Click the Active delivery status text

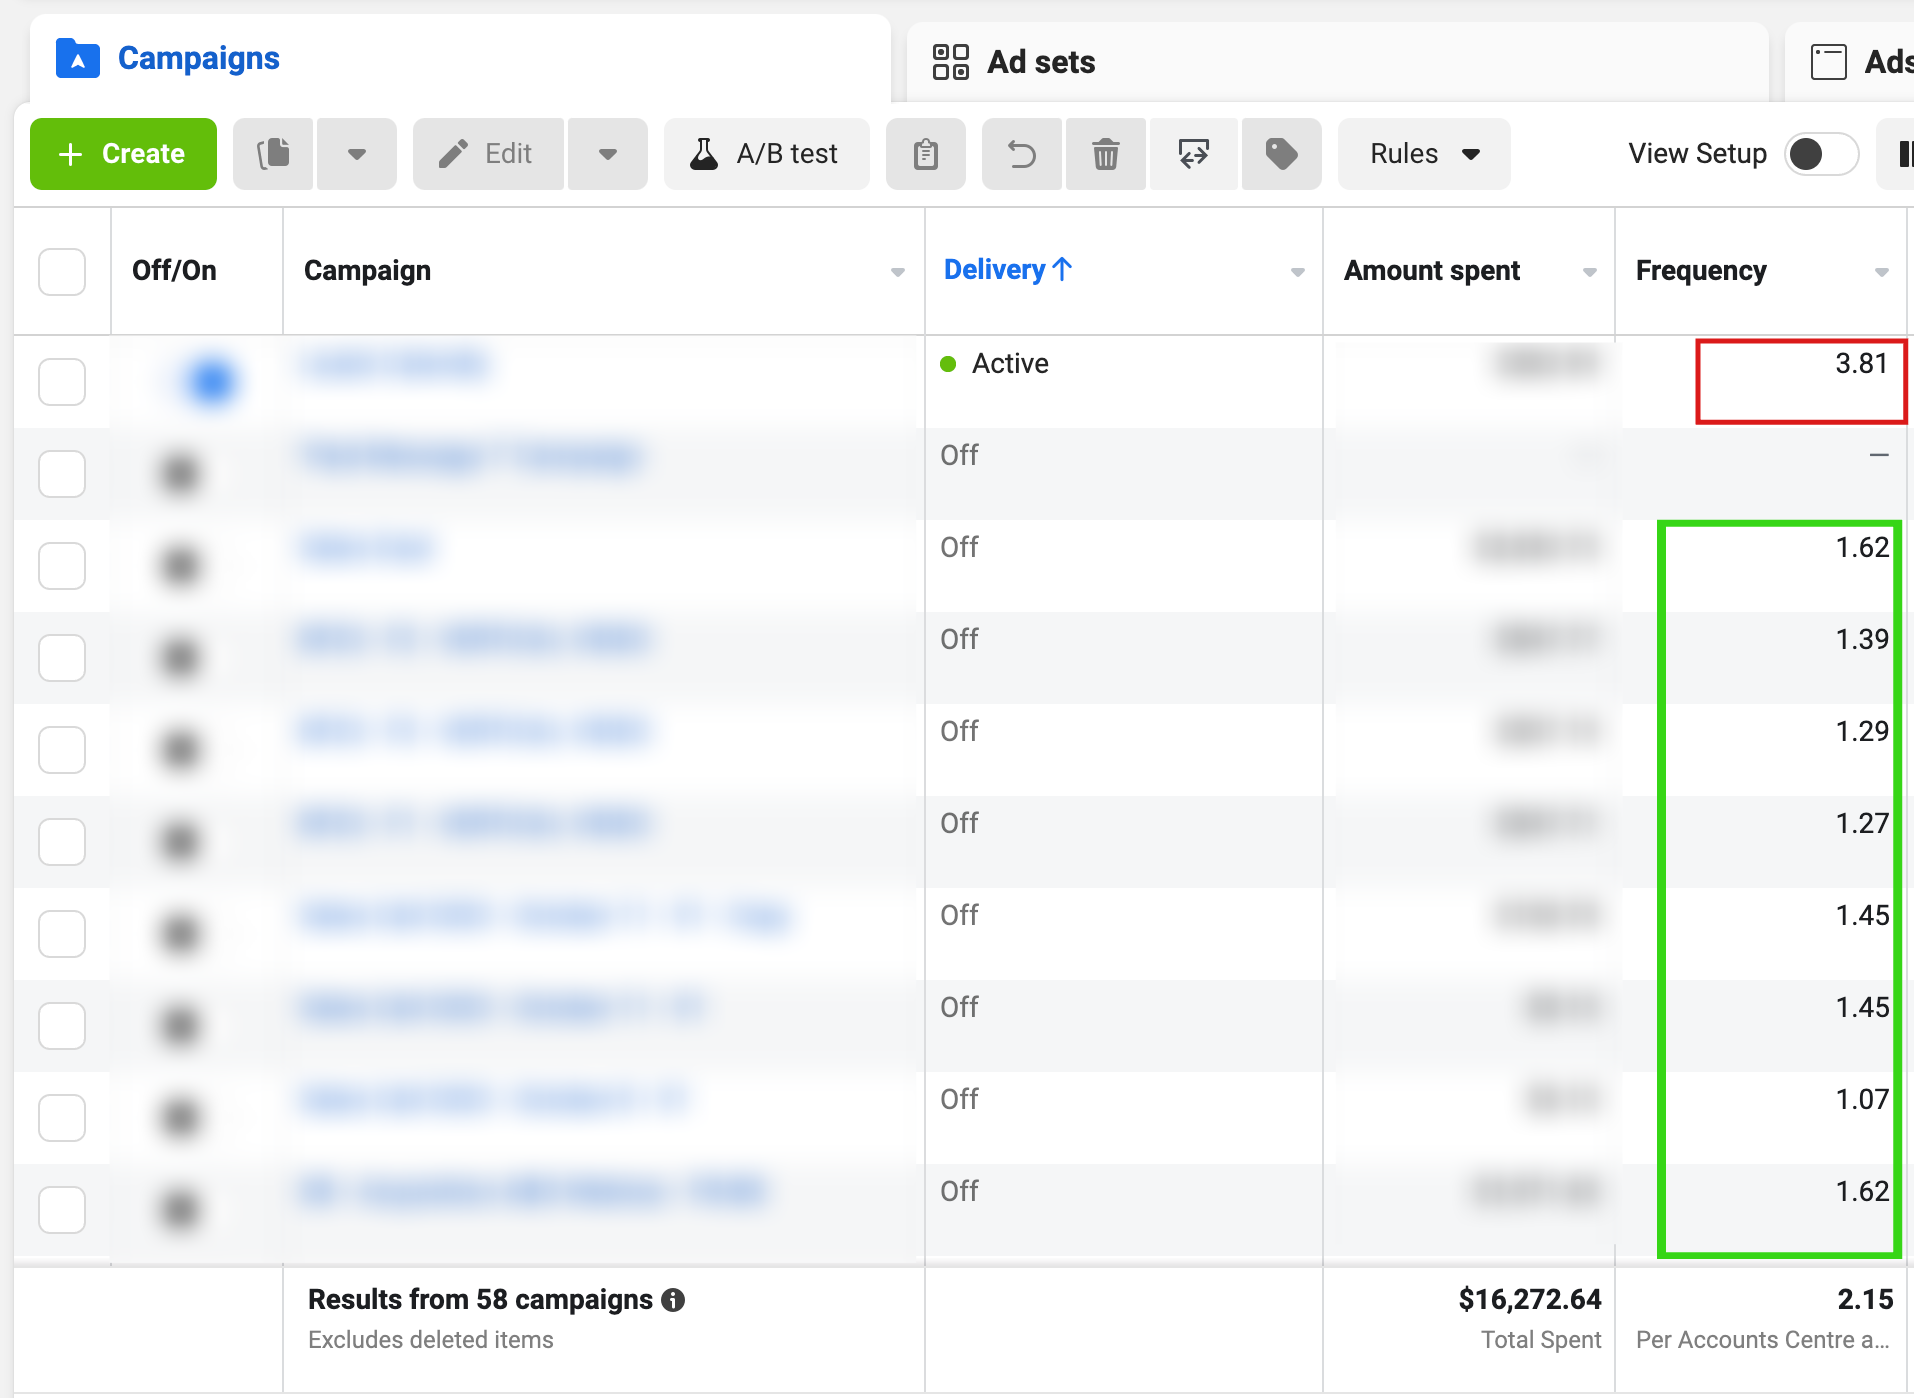(x=1010, y=364)
